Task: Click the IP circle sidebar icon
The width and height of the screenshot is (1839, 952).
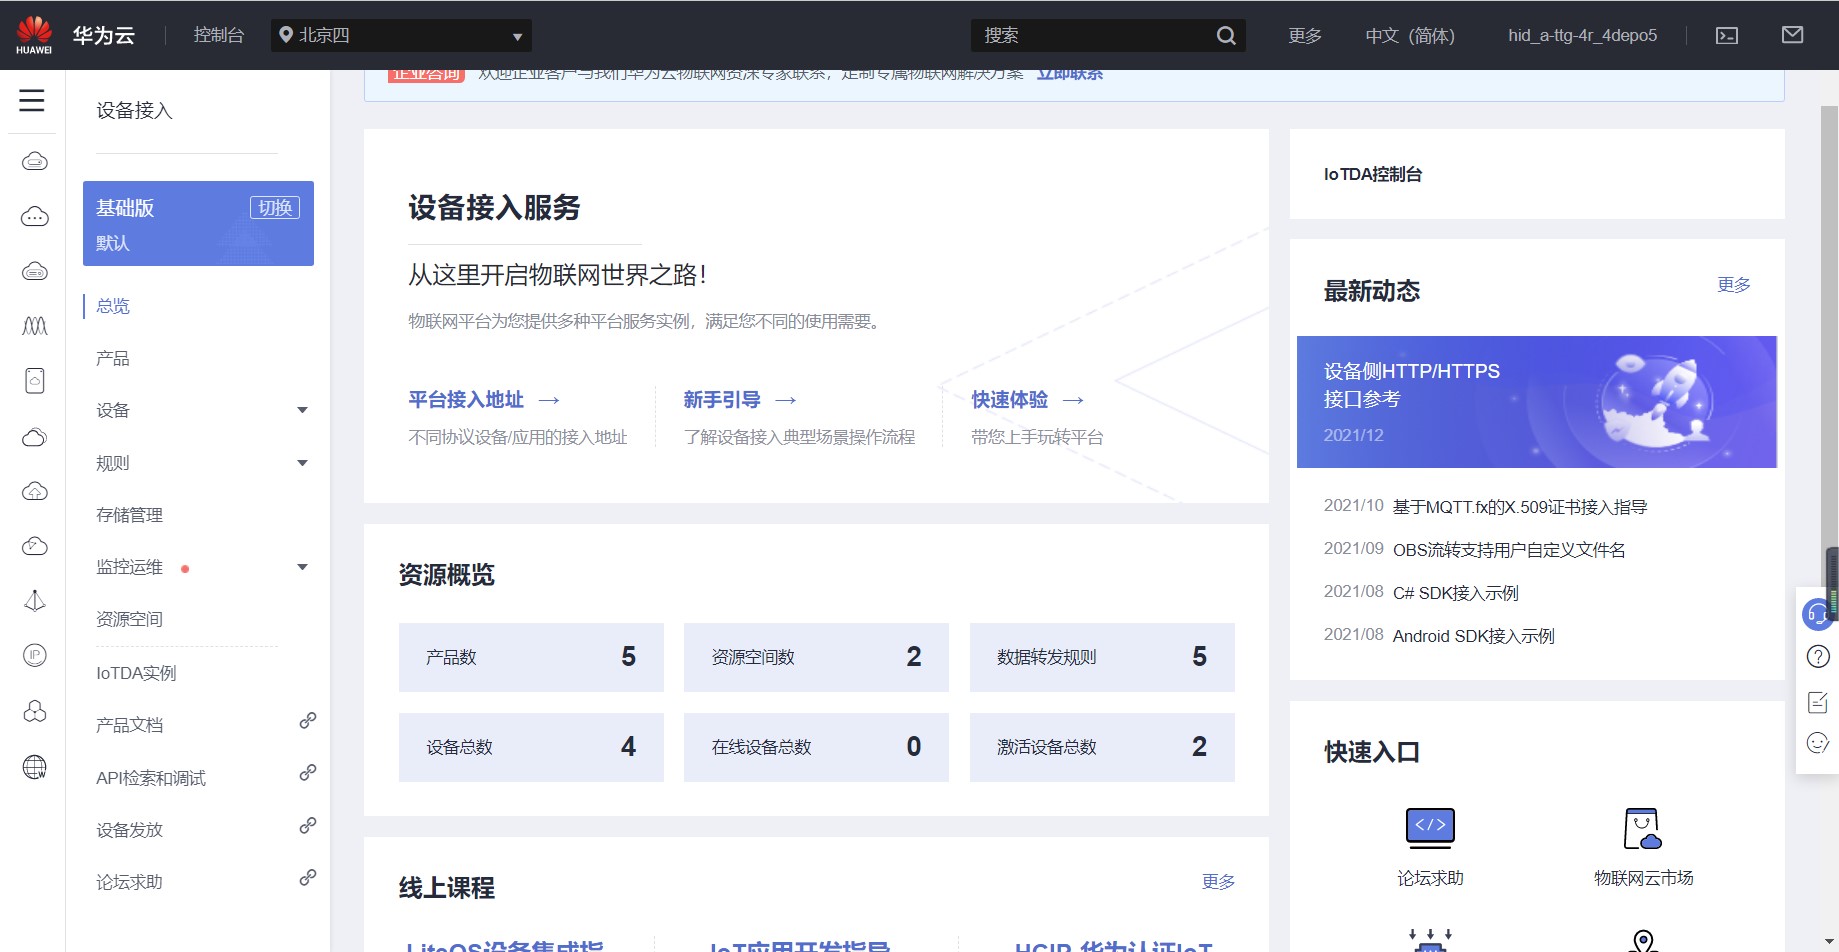Action: [x=35, y=656]
